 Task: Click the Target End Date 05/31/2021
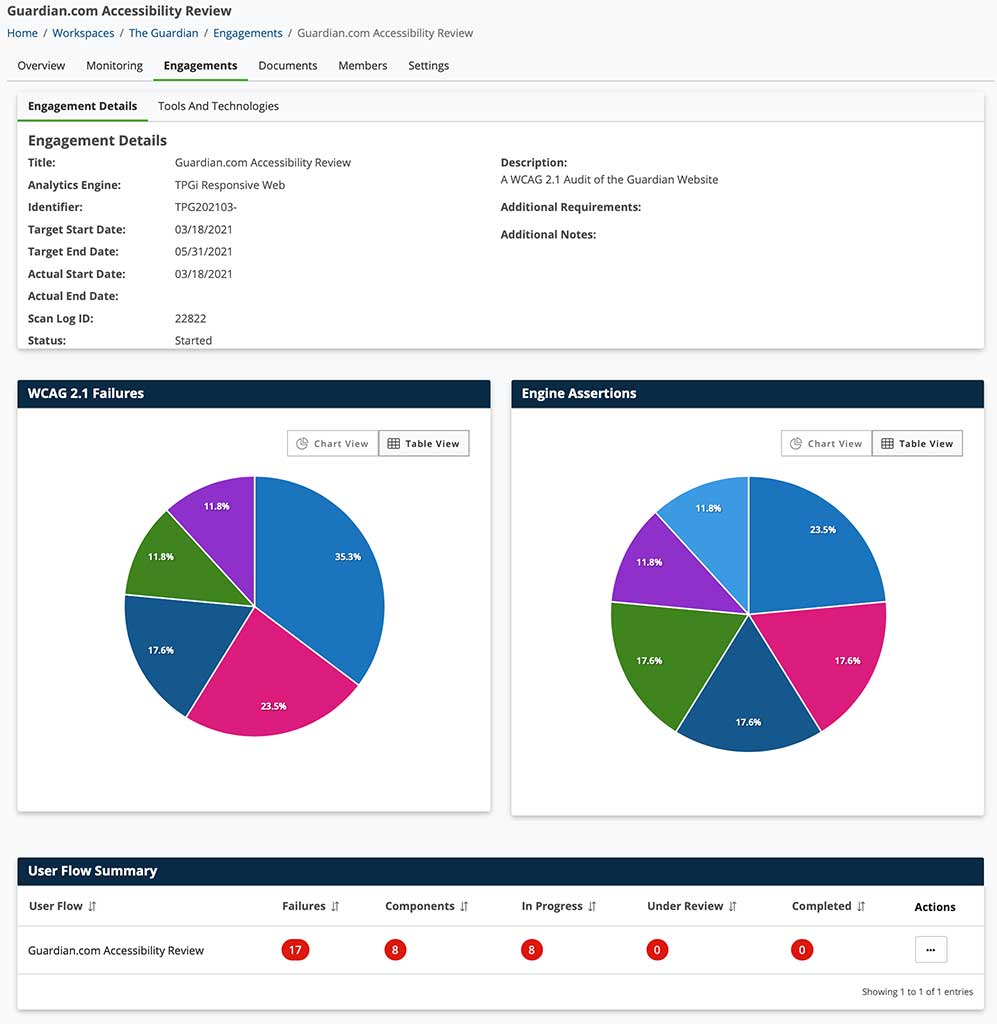(203, 251)
